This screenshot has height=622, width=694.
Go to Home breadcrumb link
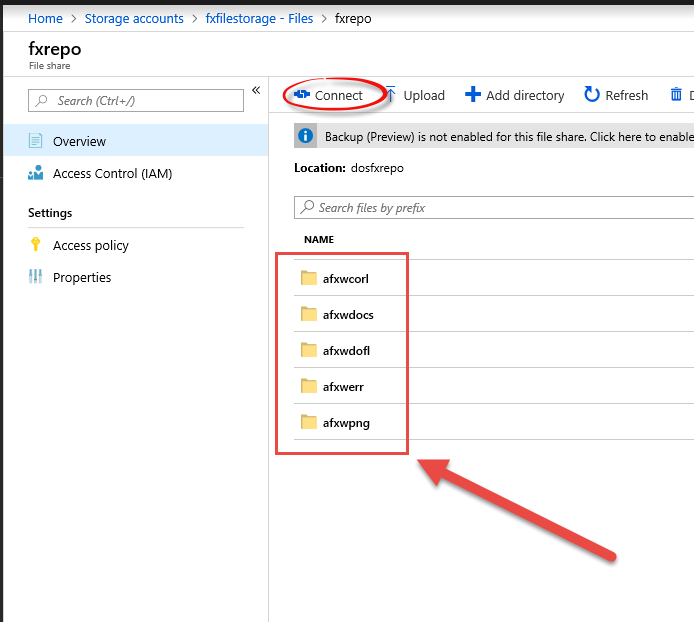click(x=45, y=19)
